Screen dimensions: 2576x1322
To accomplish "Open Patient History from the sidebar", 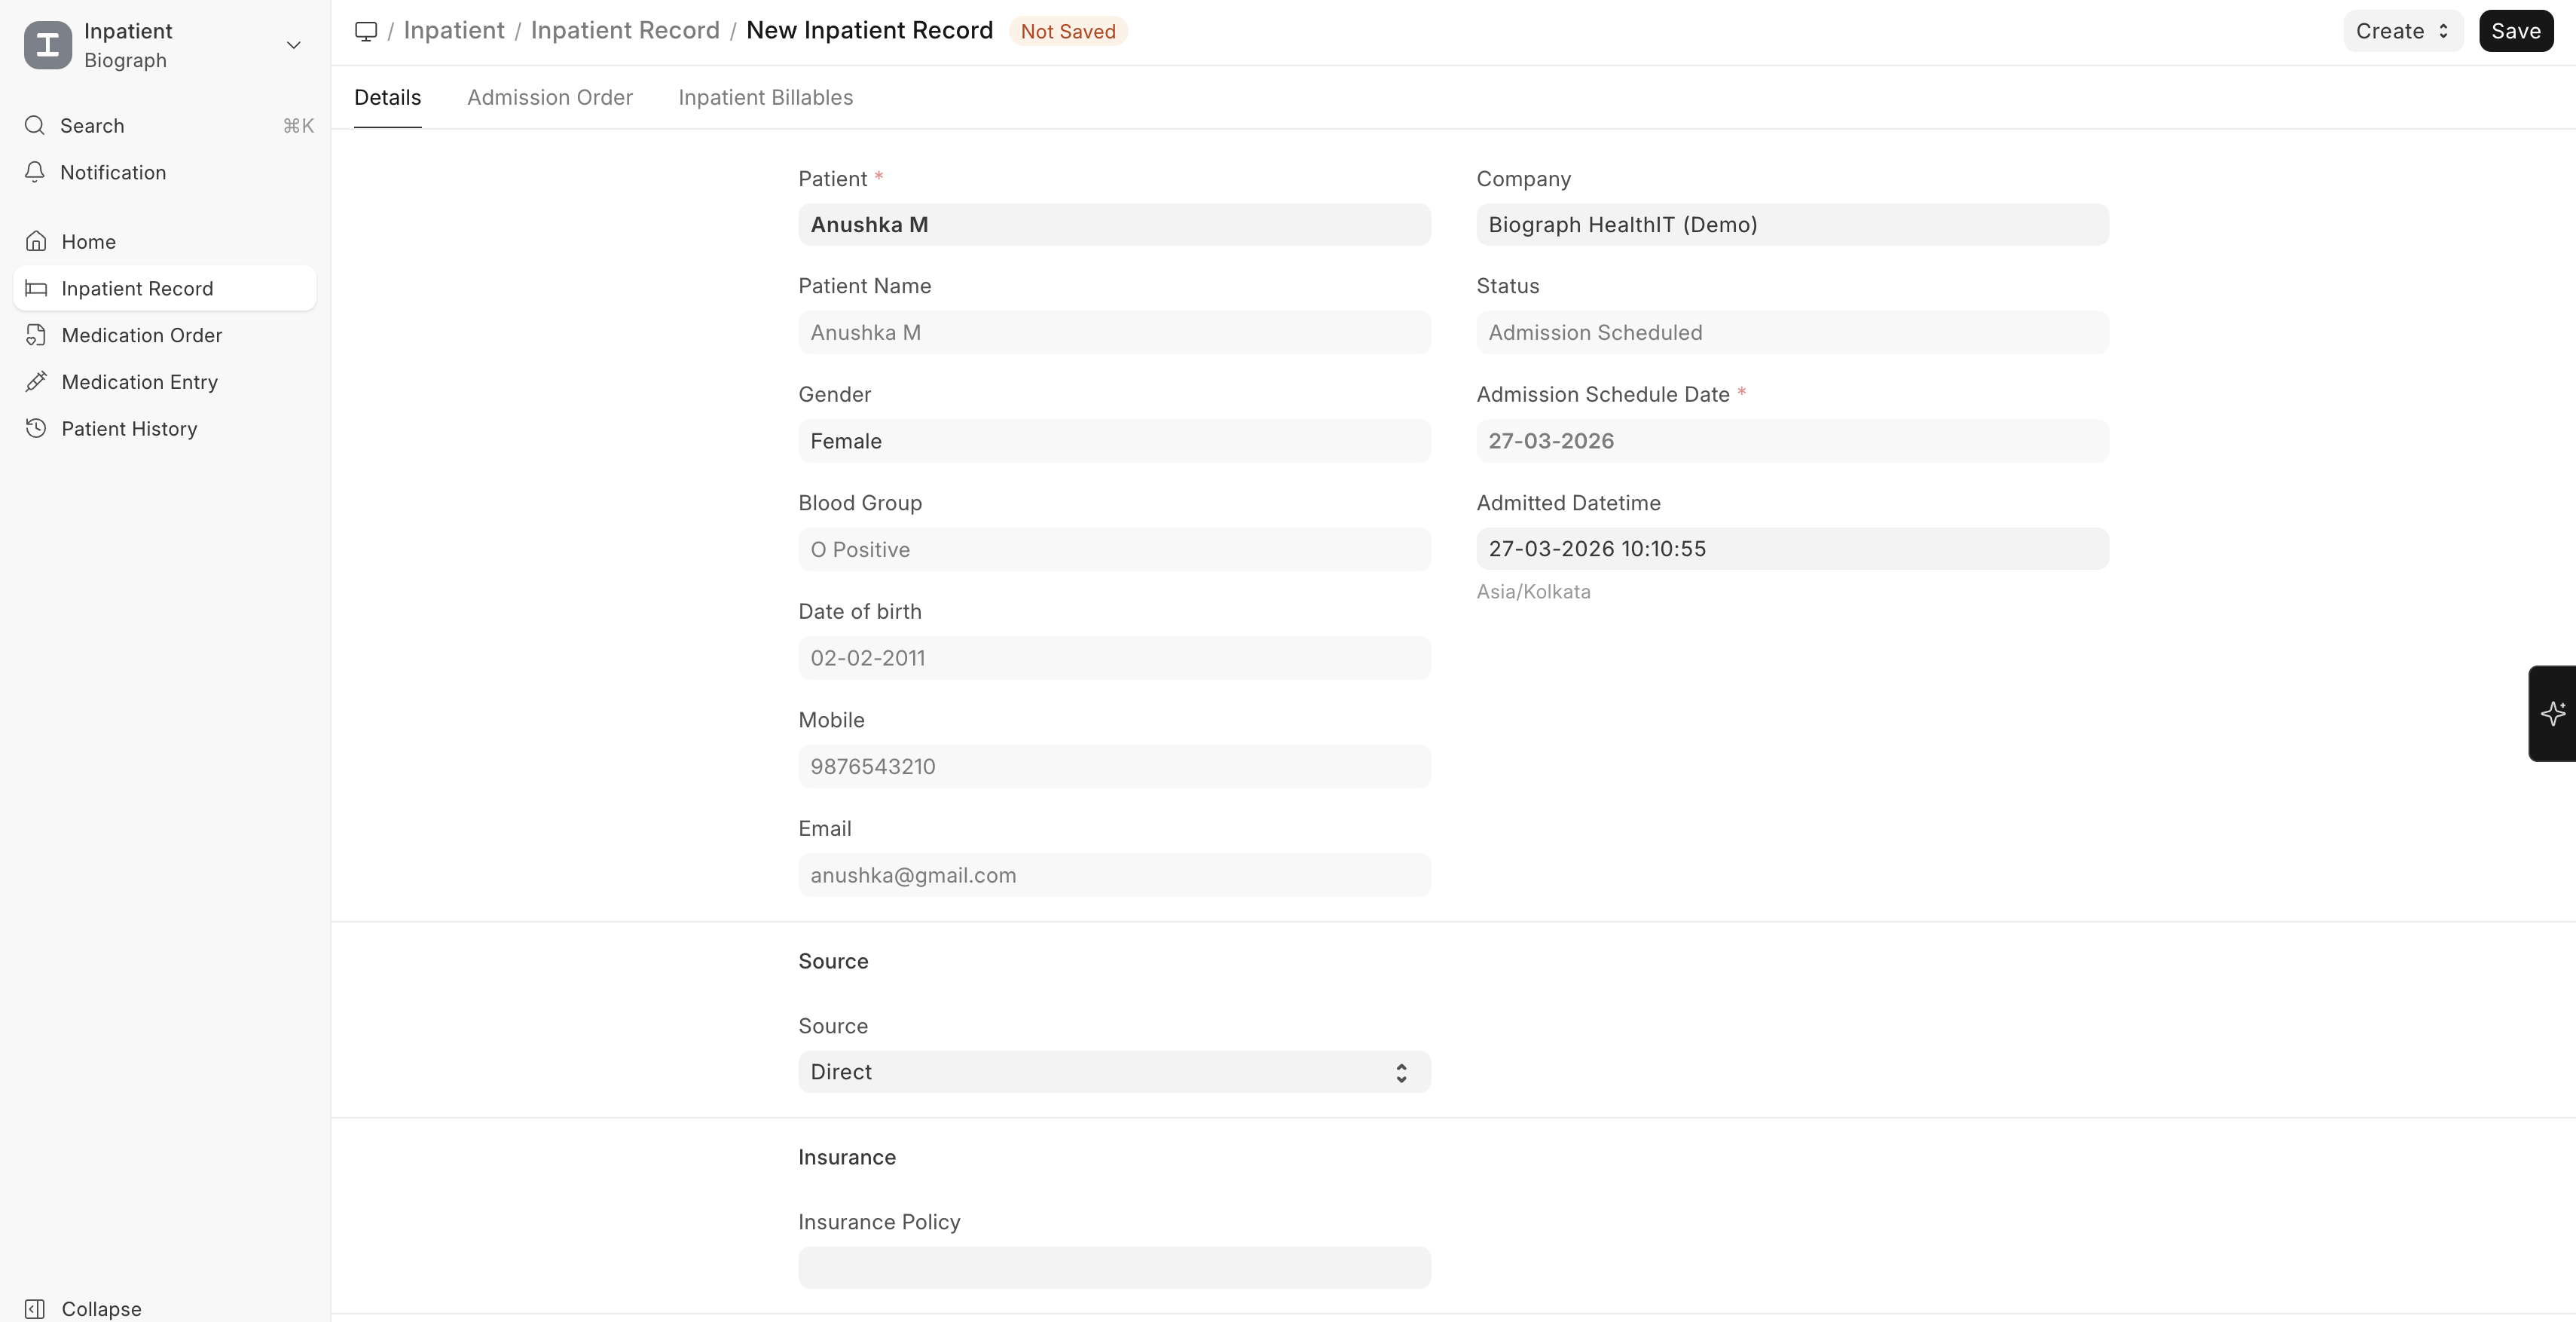I will pyautogui.click(x=129, y=428).
